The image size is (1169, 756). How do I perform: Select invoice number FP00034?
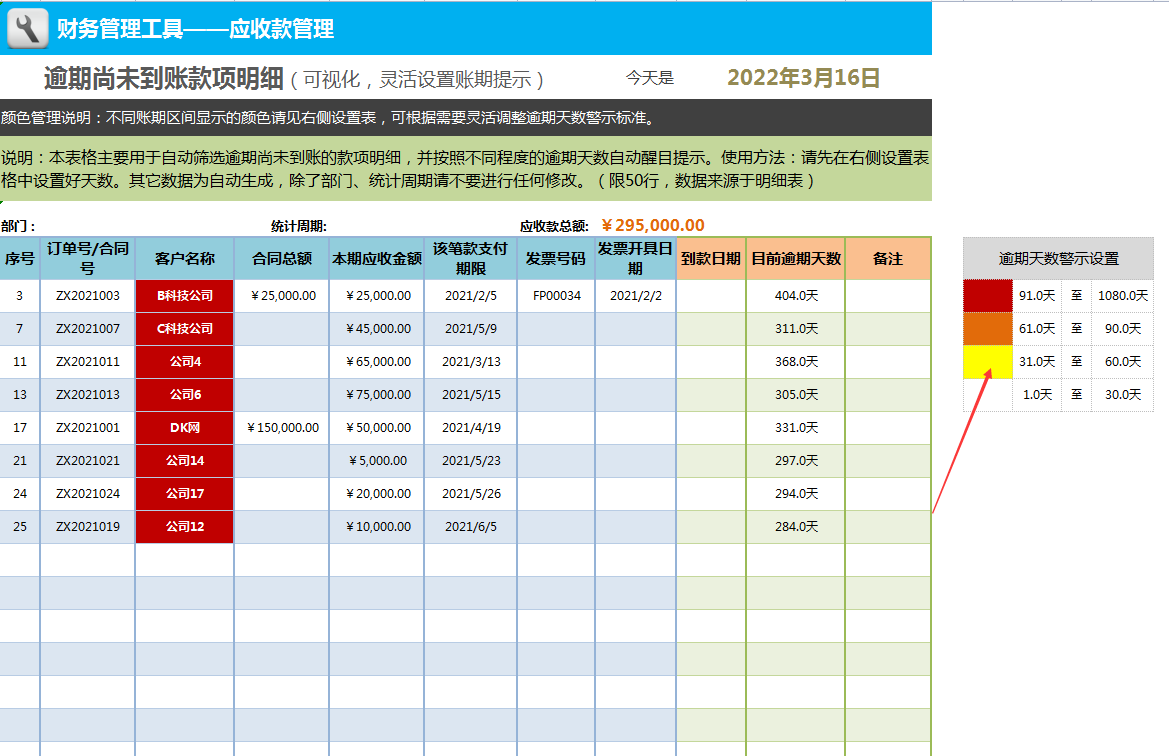click(556, 296)
